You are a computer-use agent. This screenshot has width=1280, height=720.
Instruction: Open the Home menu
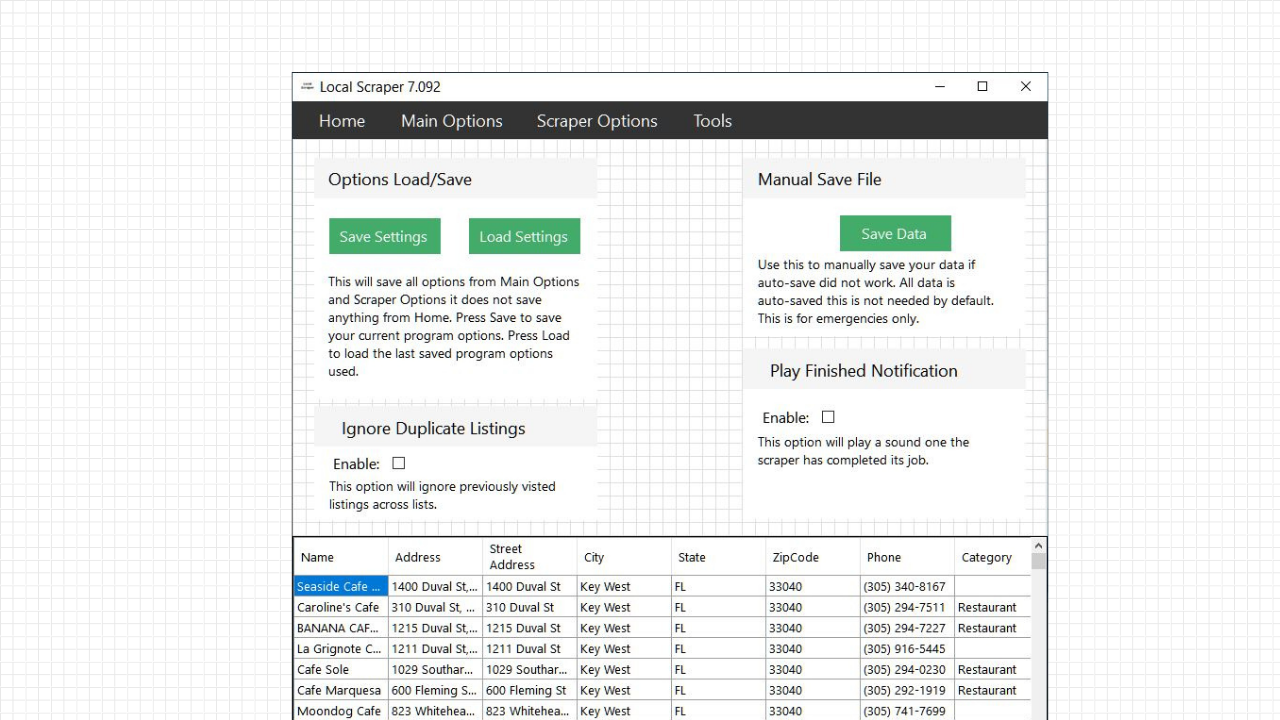[x=342, y=120]
